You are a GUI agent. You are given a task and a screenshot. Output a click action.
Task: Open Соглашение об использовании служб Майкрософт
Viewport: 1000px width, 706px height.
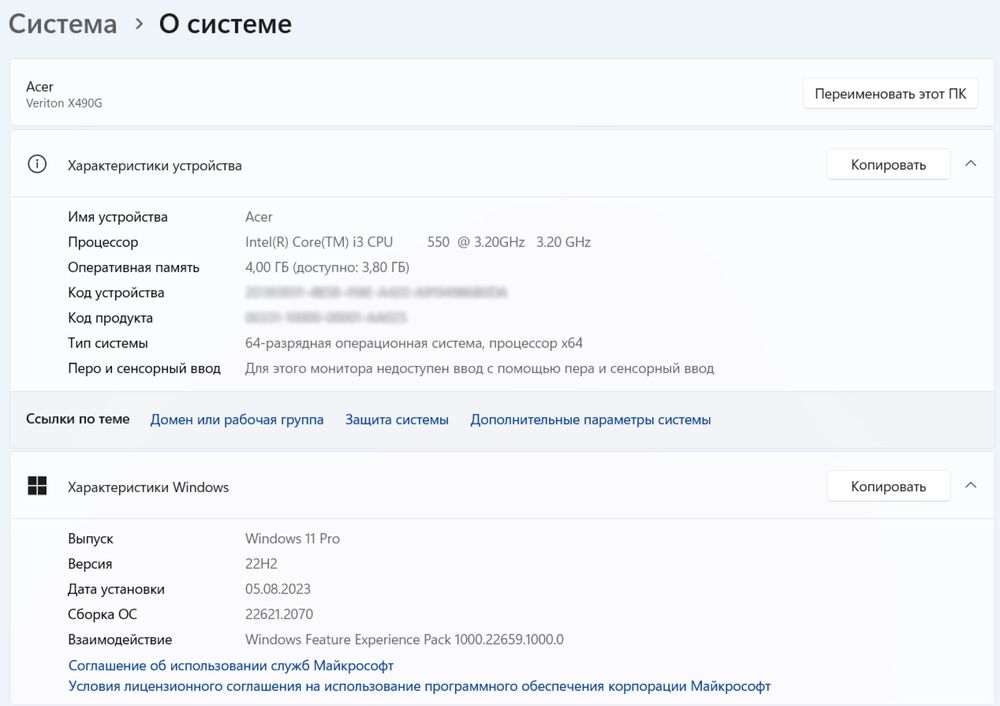coord(231,666)
